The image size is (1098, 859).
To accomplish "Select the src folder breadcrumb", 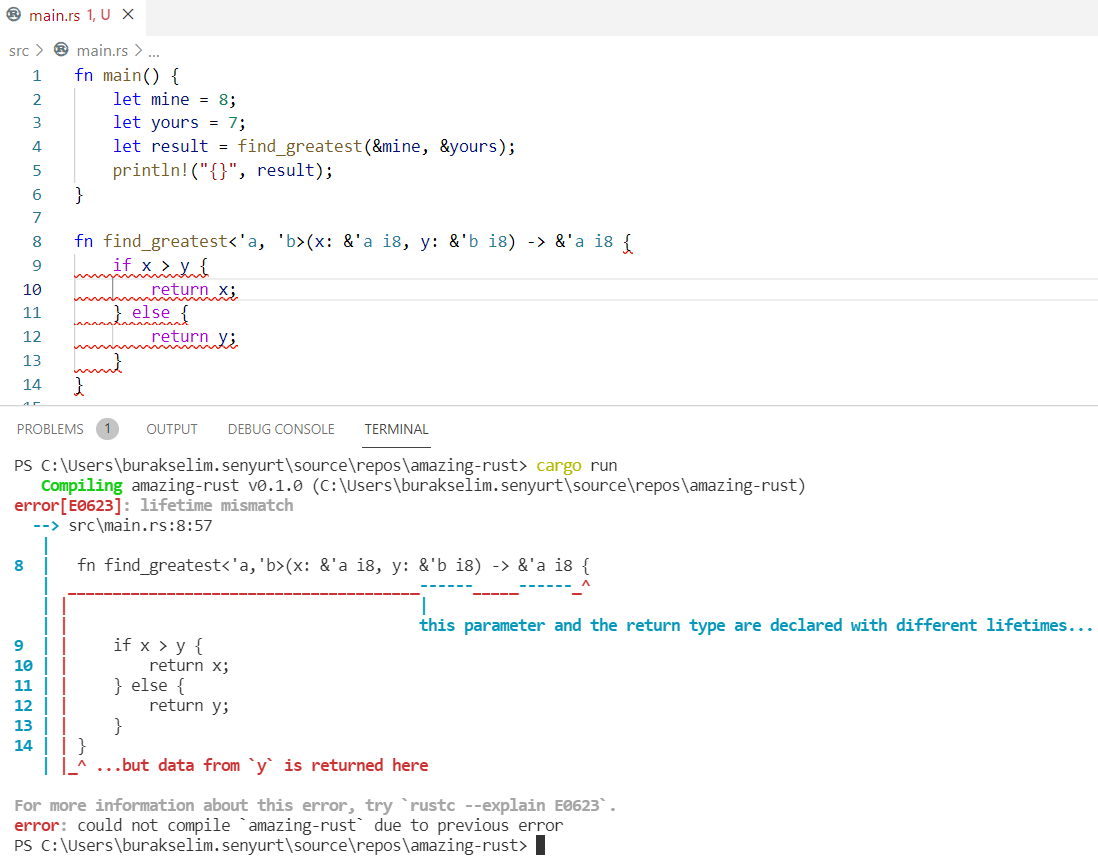I will pos(19,50).
